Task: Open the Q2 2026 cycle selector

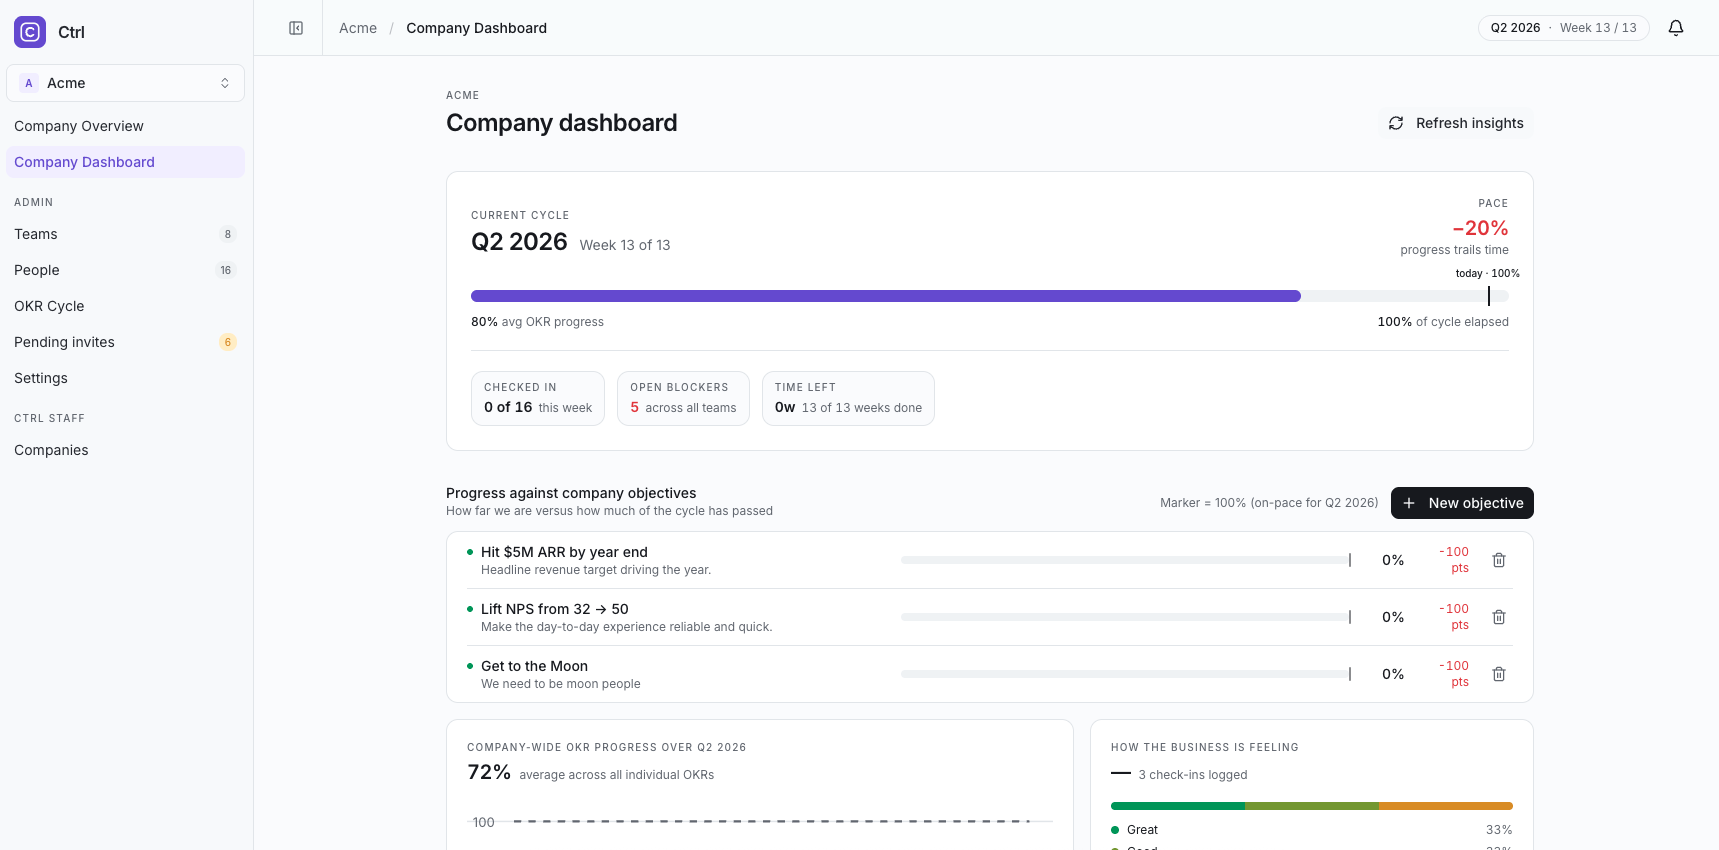Action: pyautogui.click(x=1563, y=28)
